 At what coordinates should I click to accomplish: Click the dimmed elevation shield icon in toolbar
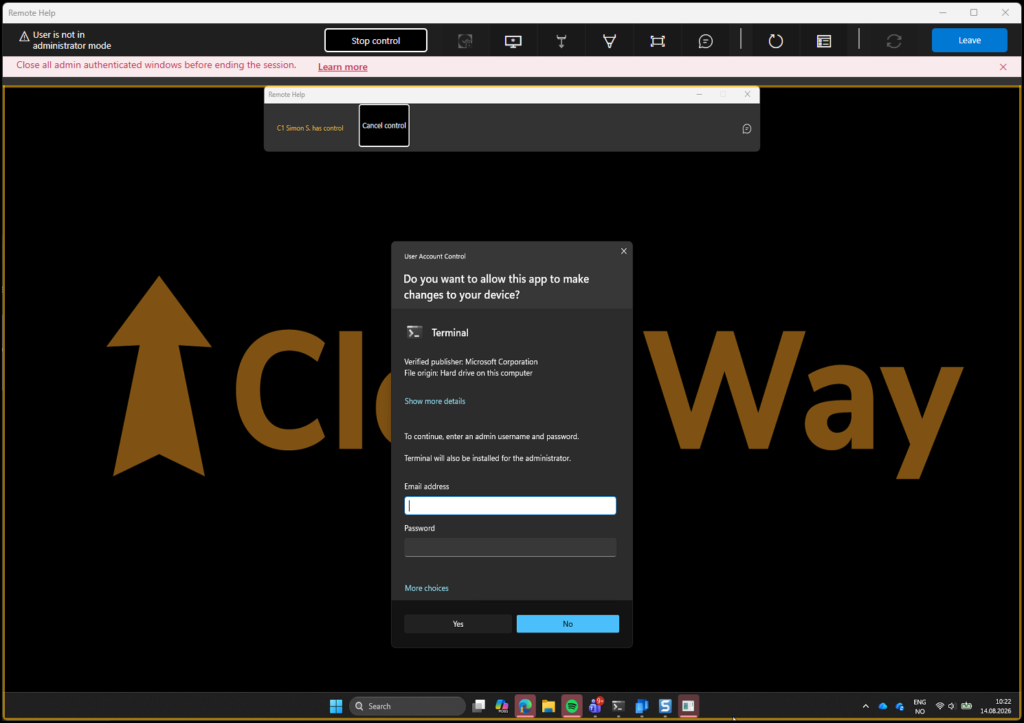(465, 41)
